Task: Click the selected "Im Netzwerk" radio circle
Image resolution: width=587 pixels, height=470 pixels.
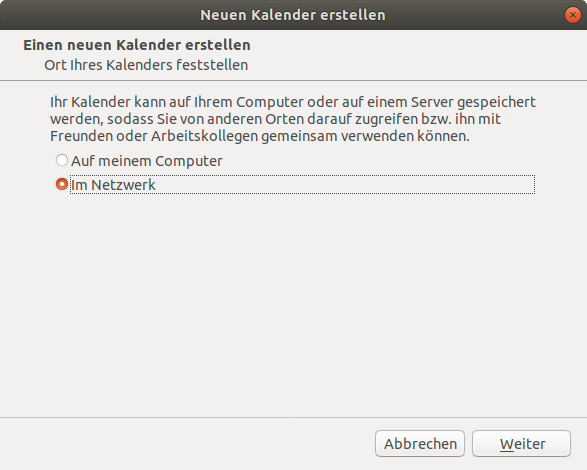Action: click(62, 184)
